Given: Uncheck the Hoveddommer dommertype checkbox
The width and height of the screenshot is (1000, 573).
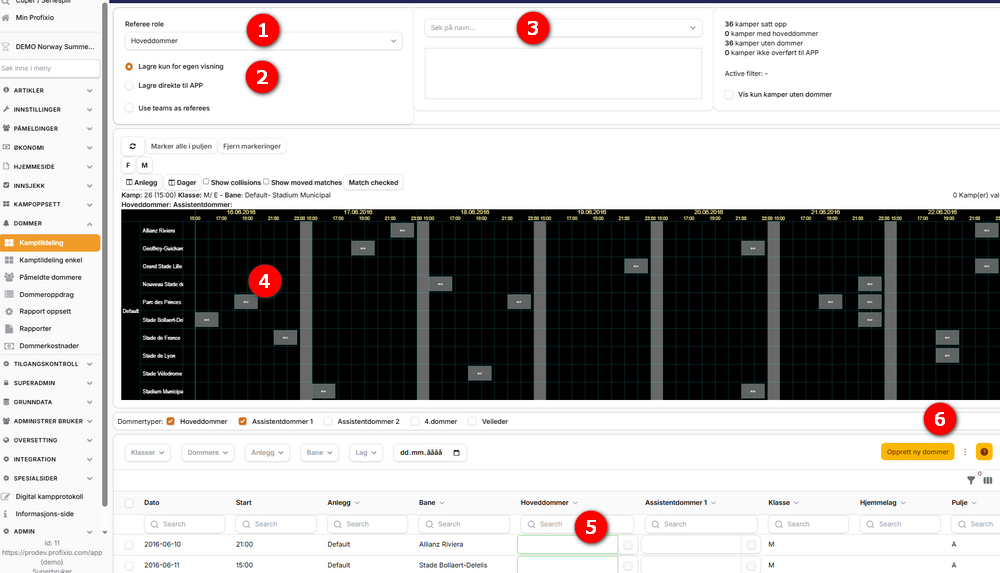Looking at the screenshot, I should pyautogui.click(x=171, y=421).
